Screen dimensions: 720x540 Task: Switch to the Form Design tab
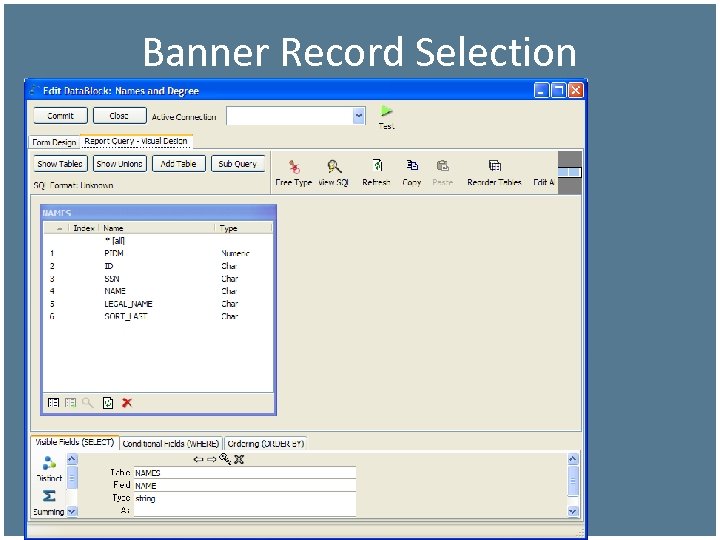point(54,142)
